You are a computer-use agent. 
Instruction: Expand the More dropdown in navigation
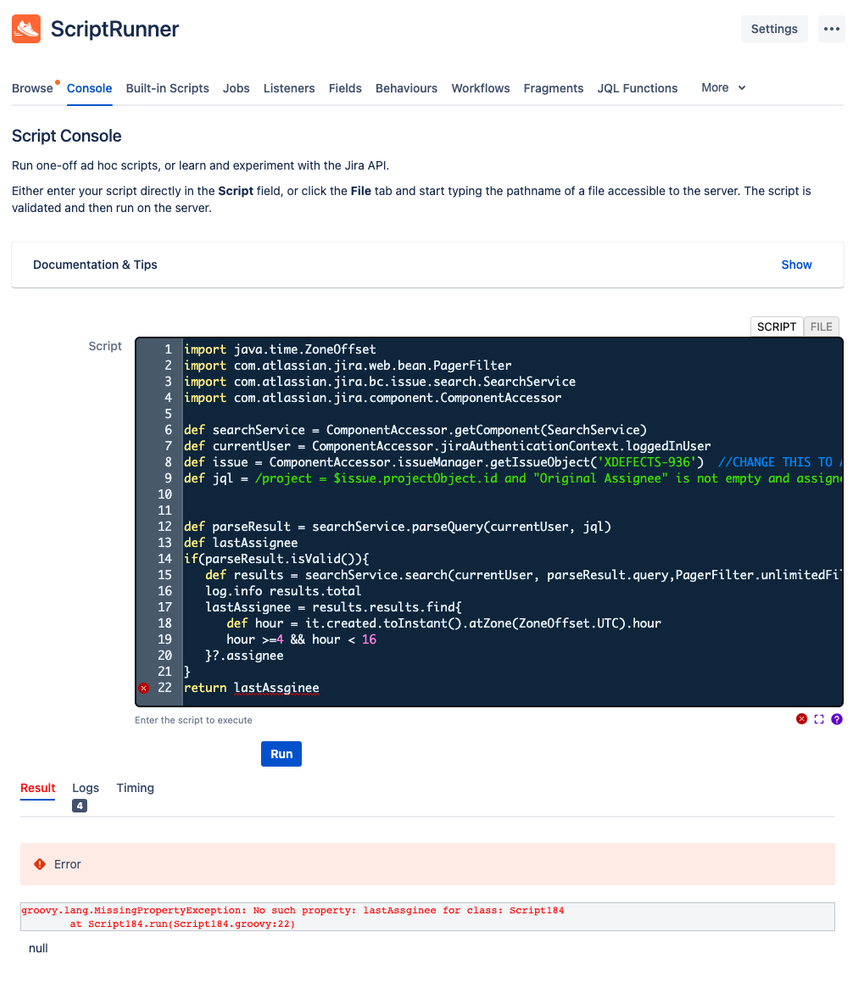[723, 88]
